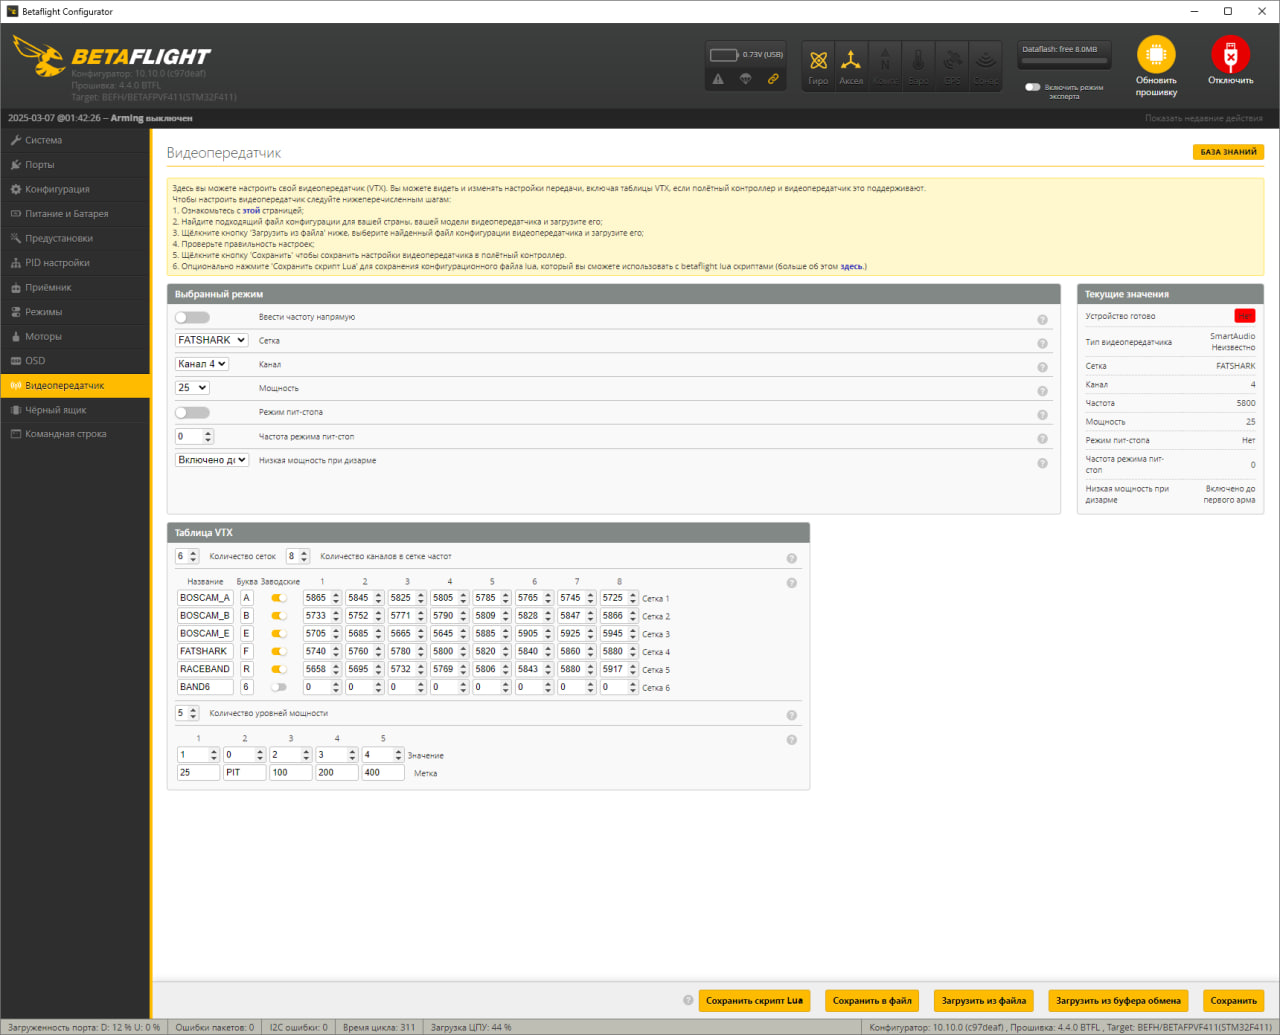This screenshot has height=1035, width=1280.
Task: Click the RACEBAND letter R field
Action: click(x=246, y=670)
